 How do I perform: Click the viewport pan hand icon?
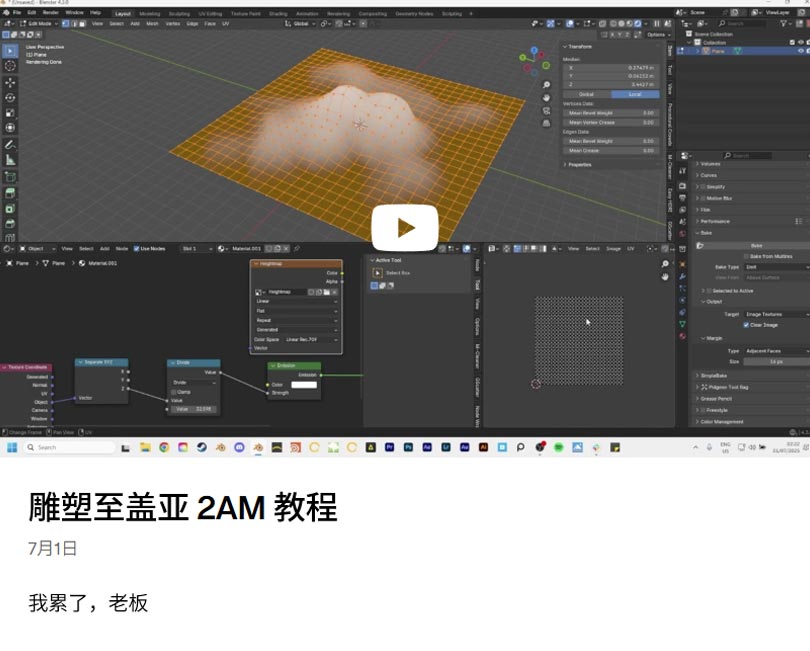(546, 98)
